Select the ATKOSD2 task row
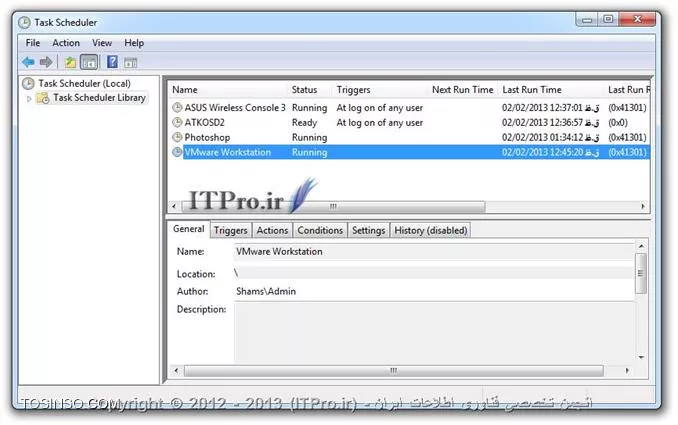The width and height of the screenshot is (678, 425). 409,122
